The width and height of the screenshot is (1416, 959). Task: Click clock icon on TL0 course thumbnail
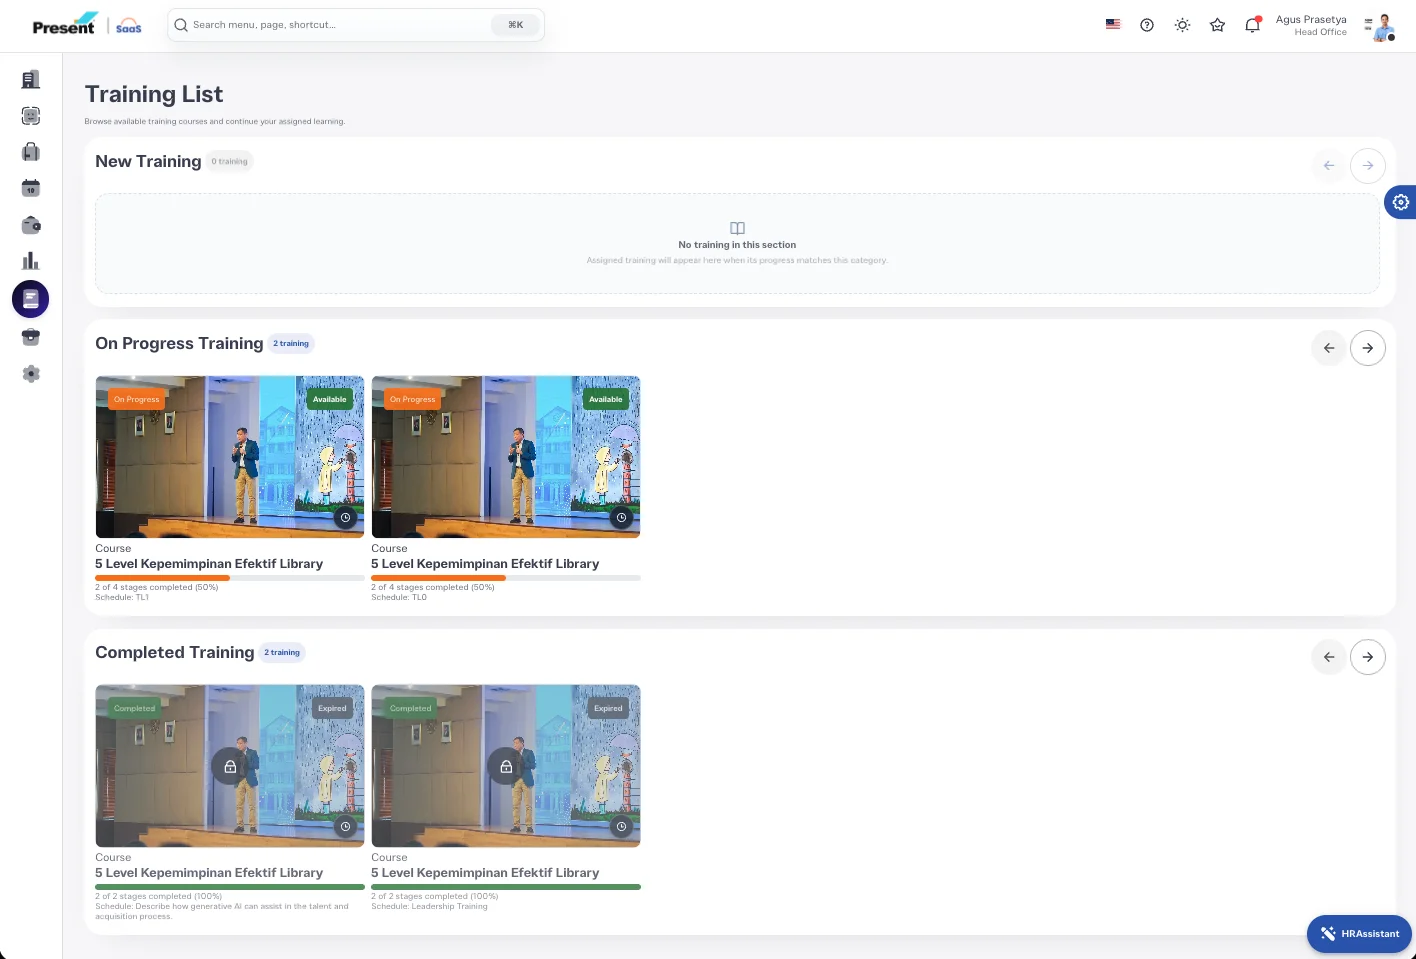621,518
